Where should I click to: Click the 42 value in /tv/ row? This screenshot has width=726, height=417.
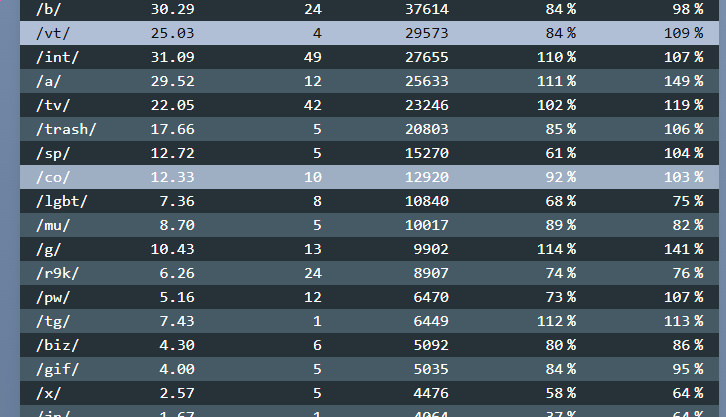pyautogui.click(x=313, y=106)
